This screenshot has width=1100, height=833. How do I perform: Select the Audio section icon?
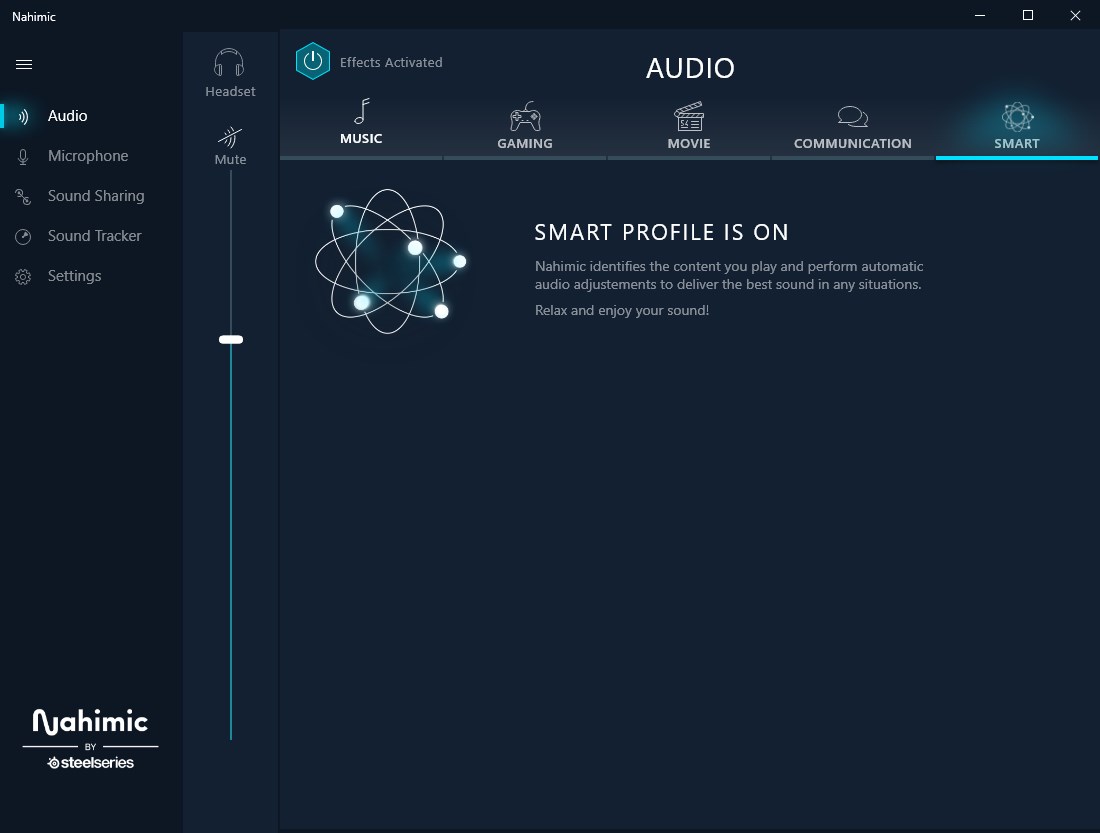click(21, 115)
